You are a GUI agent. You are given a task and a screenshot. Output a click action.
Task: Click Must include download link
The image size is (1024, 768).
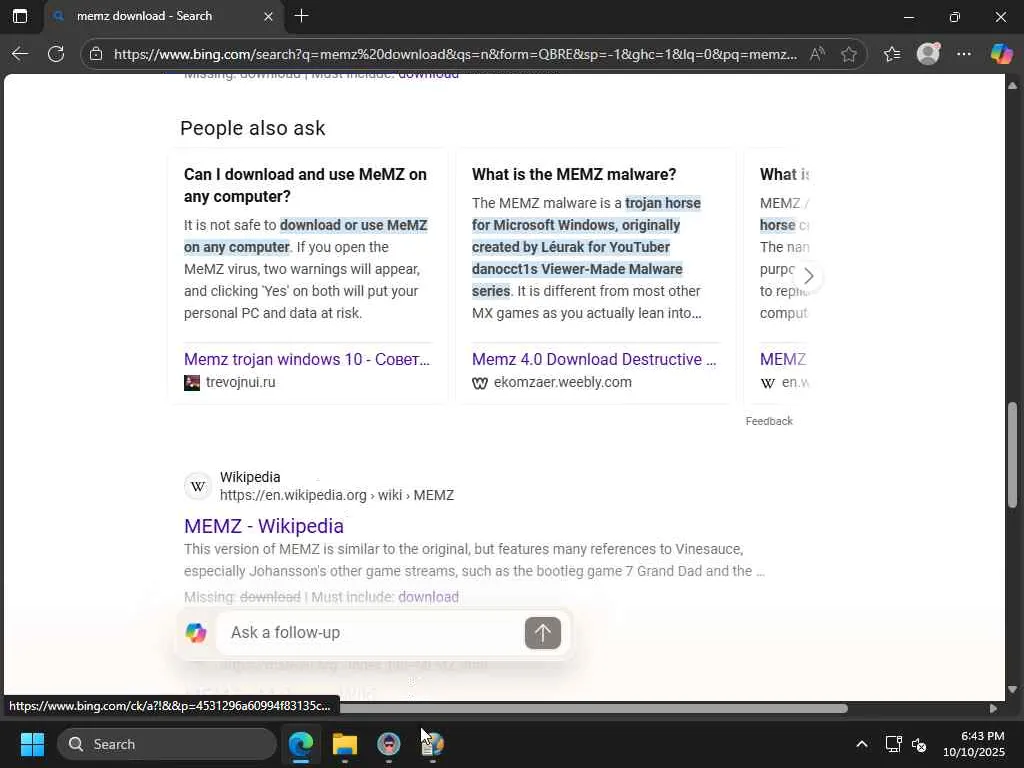click(428, 597)
